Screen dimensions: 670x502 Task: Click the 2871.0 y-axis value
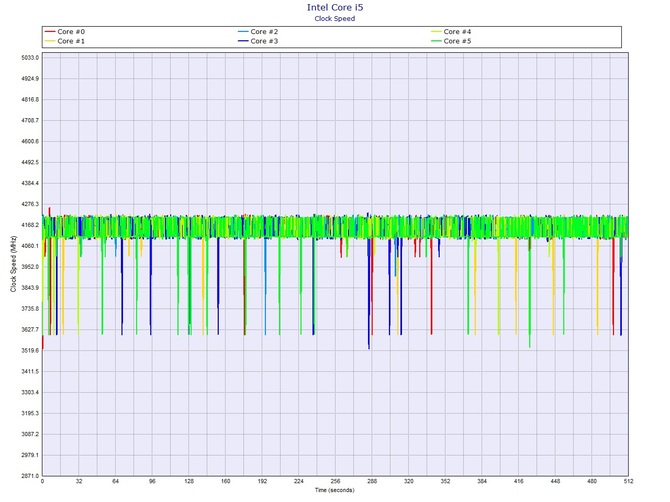[30, 476]
